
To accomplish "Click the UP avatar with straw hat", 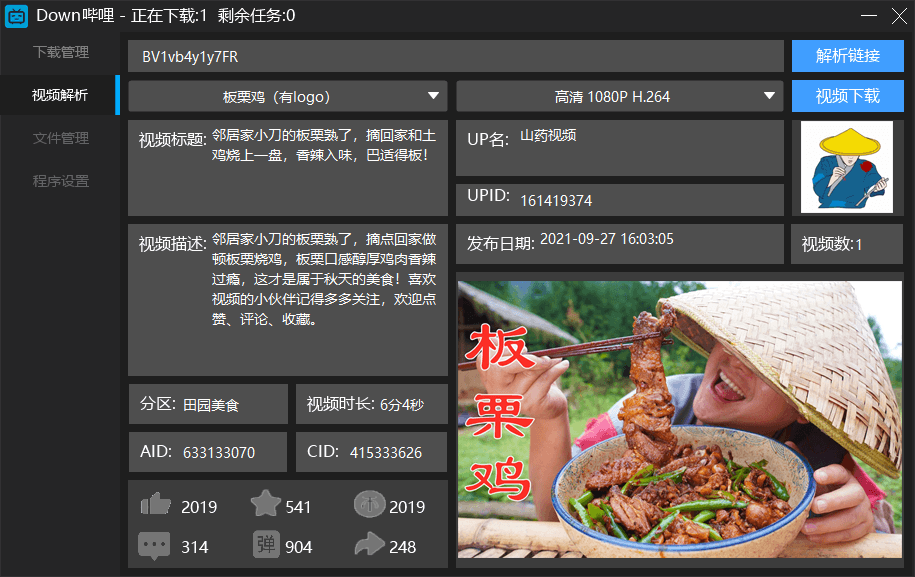I will (x=847, y=167).
